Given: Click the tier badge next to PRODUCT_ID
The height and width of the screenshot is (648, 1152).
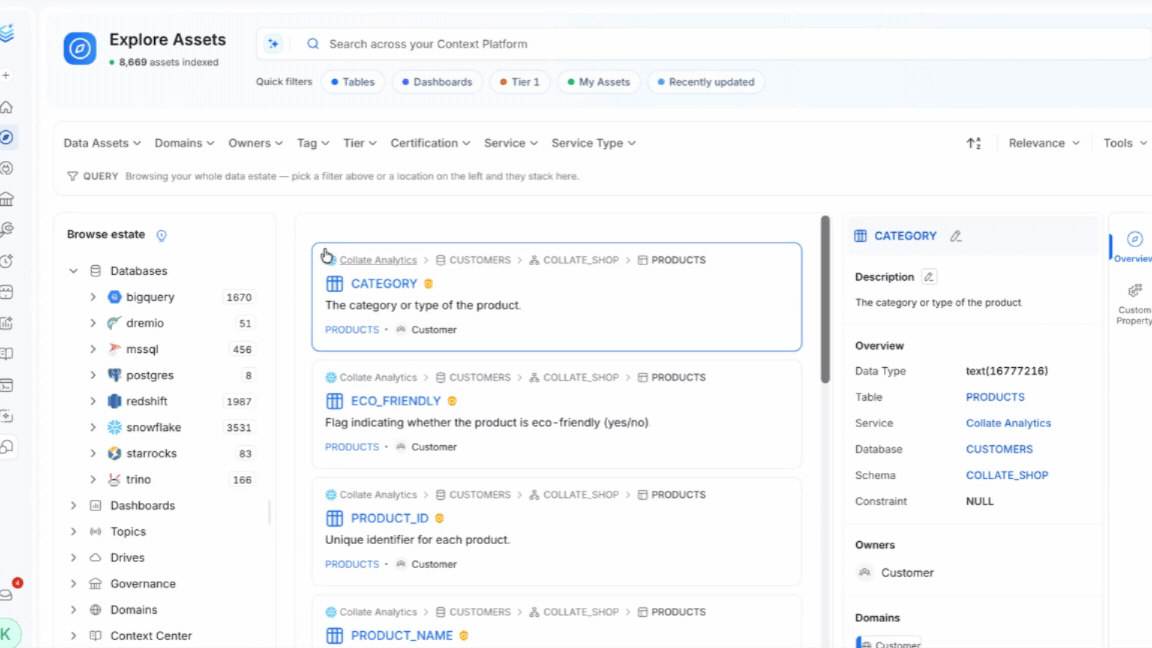Looking at the screenshot, I should (439, 518).
